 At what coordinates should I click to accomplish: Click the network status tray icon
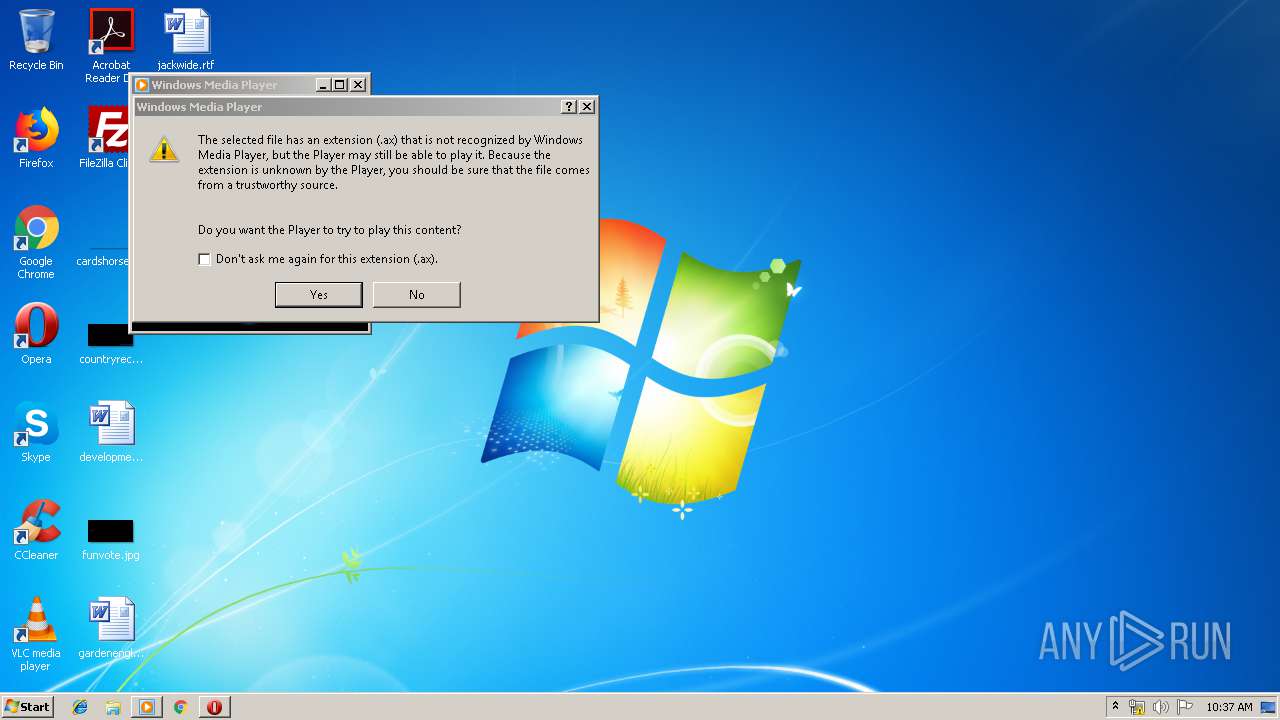coord(1137,707)
